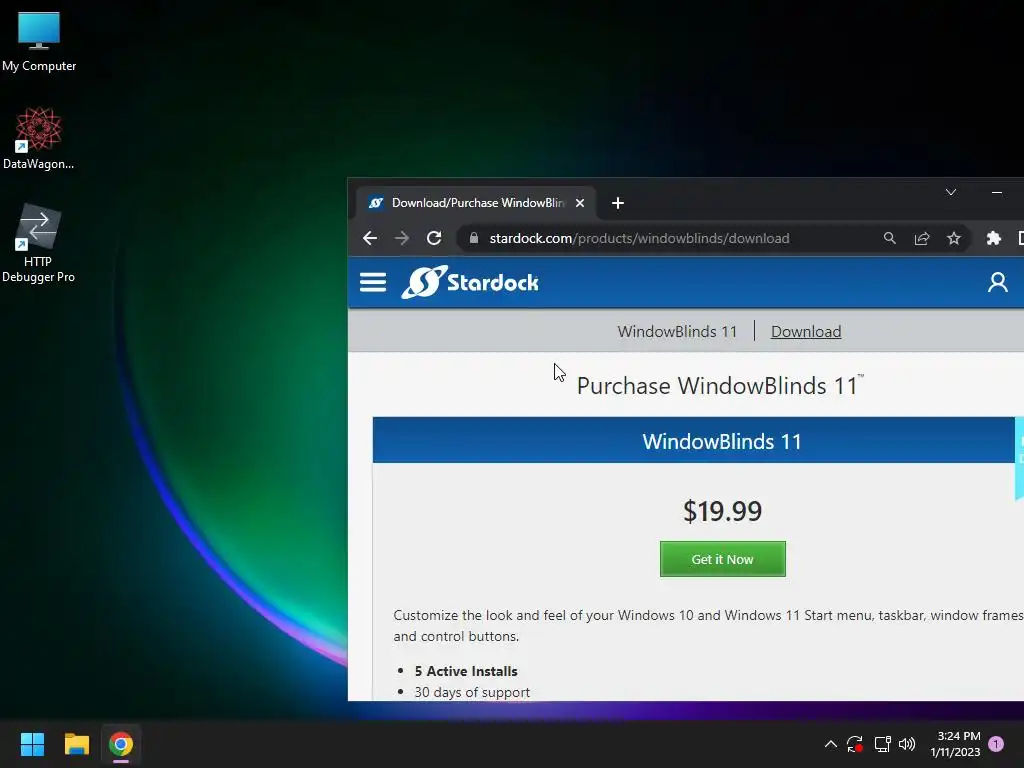Screen dimensions: 1024x768
Task: Go back in Chrome browser
Action: coord(370,238)
